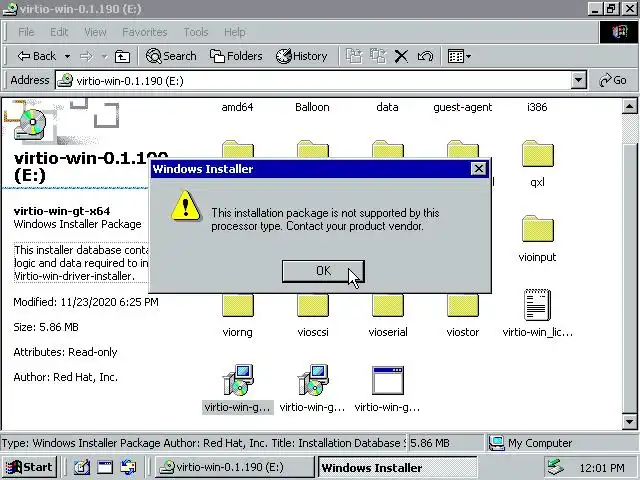Click the Balloon folder label
Screen dimensions: 640x480
pos(312,107)
